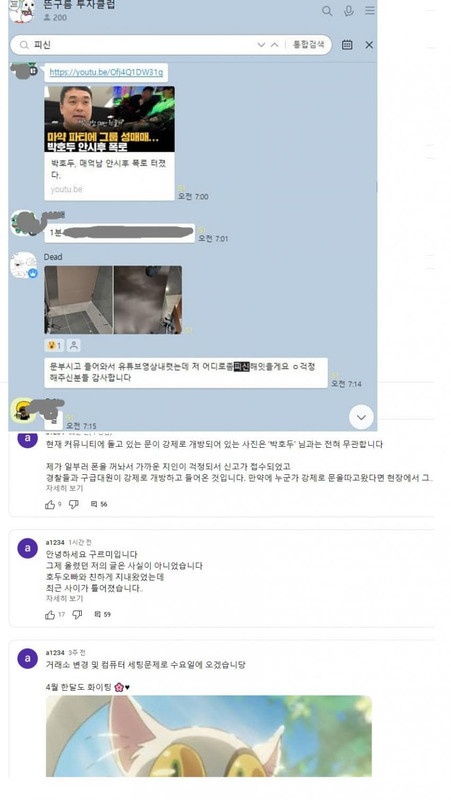Jump to previous search result up arrow
The width and height of the screenshot is (451, 800).
pyautogui.click(x=274, y=45)
